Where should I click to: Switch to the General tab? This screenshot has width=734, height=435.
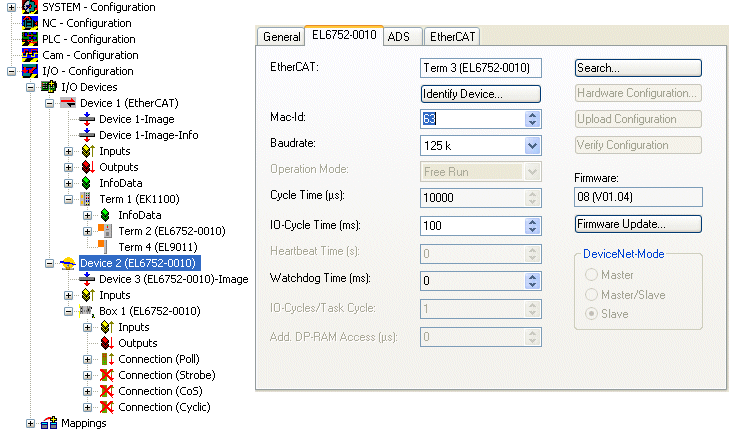click(281, 37)
